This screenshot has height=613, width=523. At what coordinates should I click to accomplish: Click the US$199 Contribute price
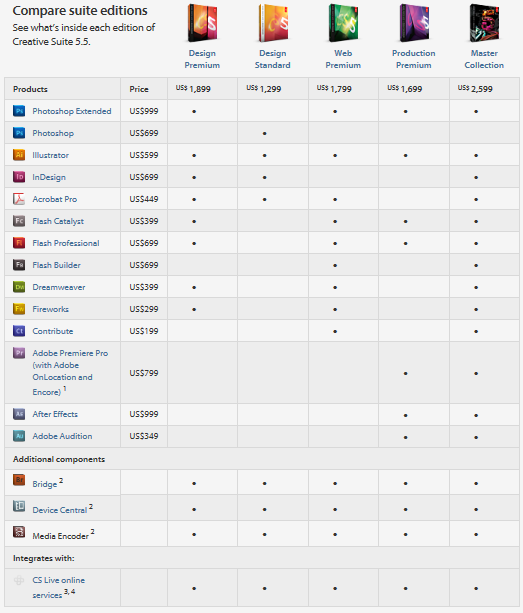[x=144, y=331]
